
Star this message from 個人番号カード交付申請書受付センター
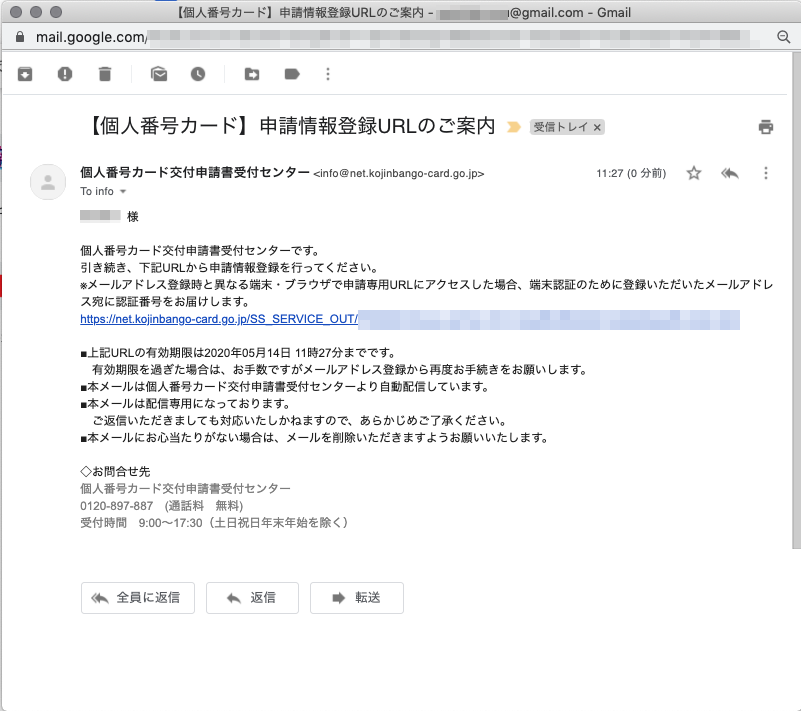coord(694,173)
